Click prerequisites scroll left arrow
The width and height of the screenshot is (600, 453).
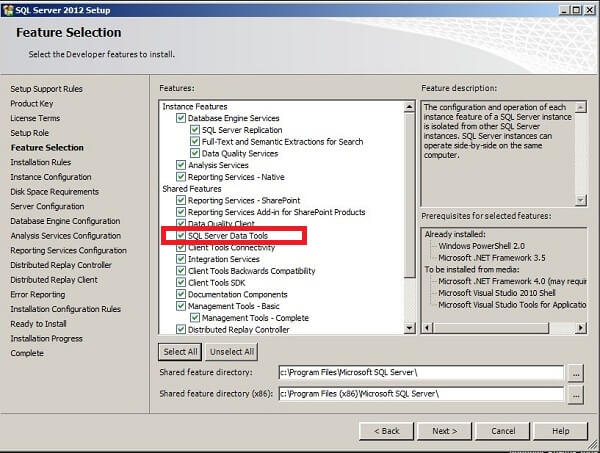coord(428,328)
